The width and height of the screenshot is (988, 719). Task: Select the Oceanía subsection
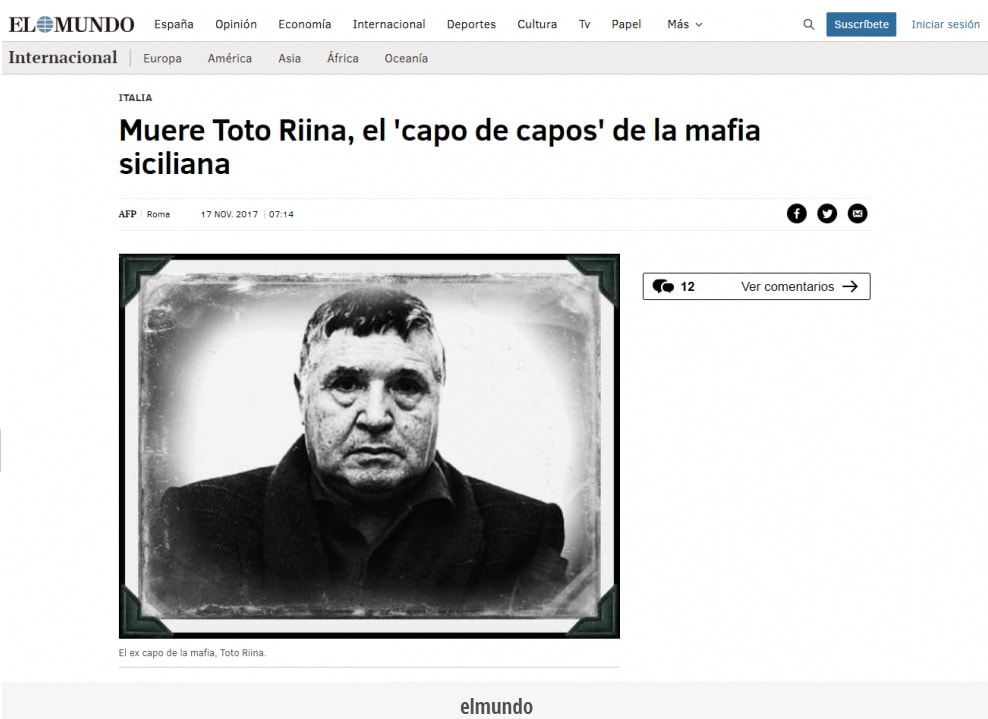click(406, 59)
